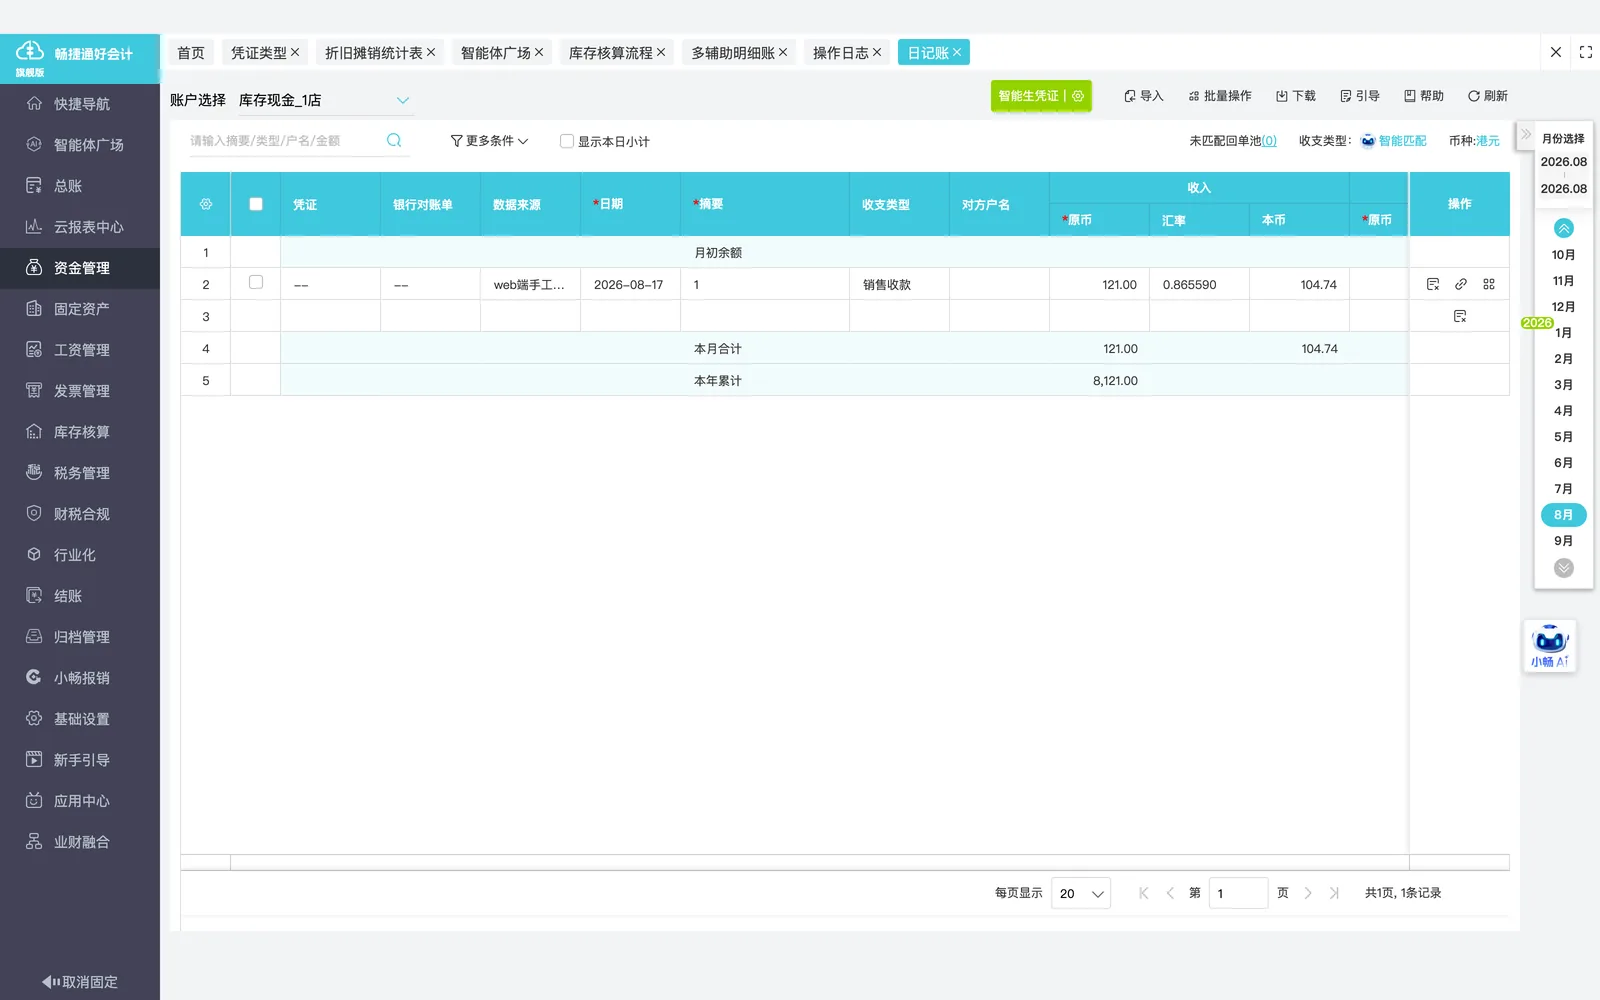This screenshot has height=1000, width=1600.
Task: Open page size 20 dropdown
Action: (1081, 893)
